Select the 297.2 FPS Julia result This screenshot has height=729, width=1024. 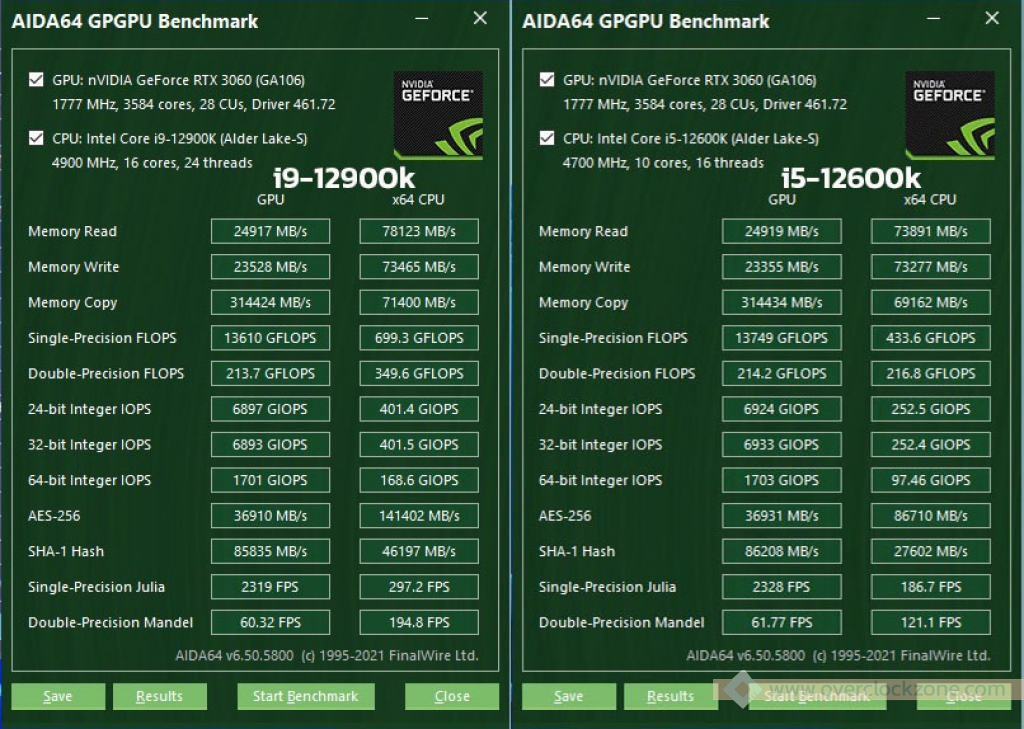tap(419, 587)
